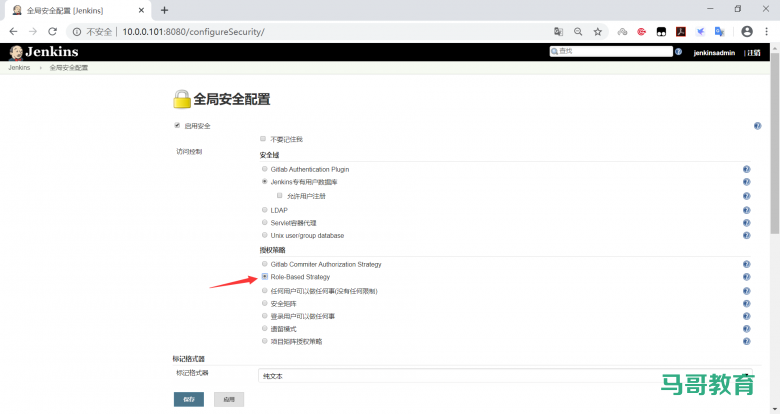Image resolution: width=780 pixels, height=414 pixels.
Task: Open help icon for 项目矩阵授权策略
Action: pyautogui.click(x=746, y=341)
